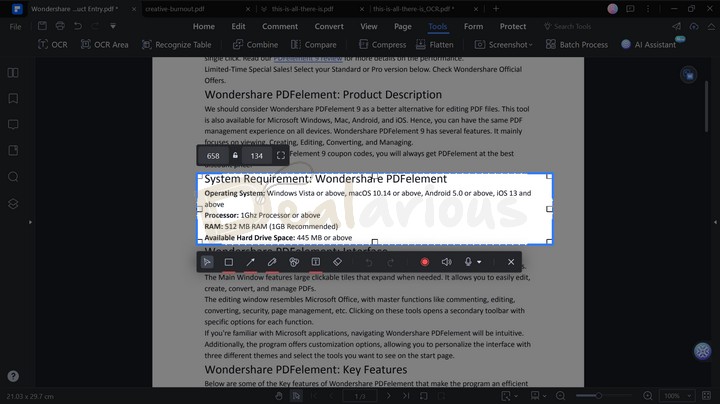Select the eraser tool in capture toolbar
Viewport: 720px width, 404px height.
pyautogui.click(x=337, y=262)
